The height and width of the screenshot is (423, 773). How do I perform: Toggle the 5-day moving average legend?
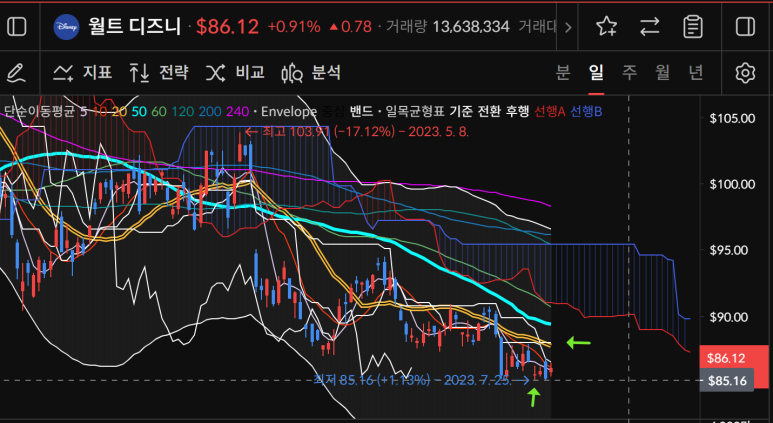(84, 111)
